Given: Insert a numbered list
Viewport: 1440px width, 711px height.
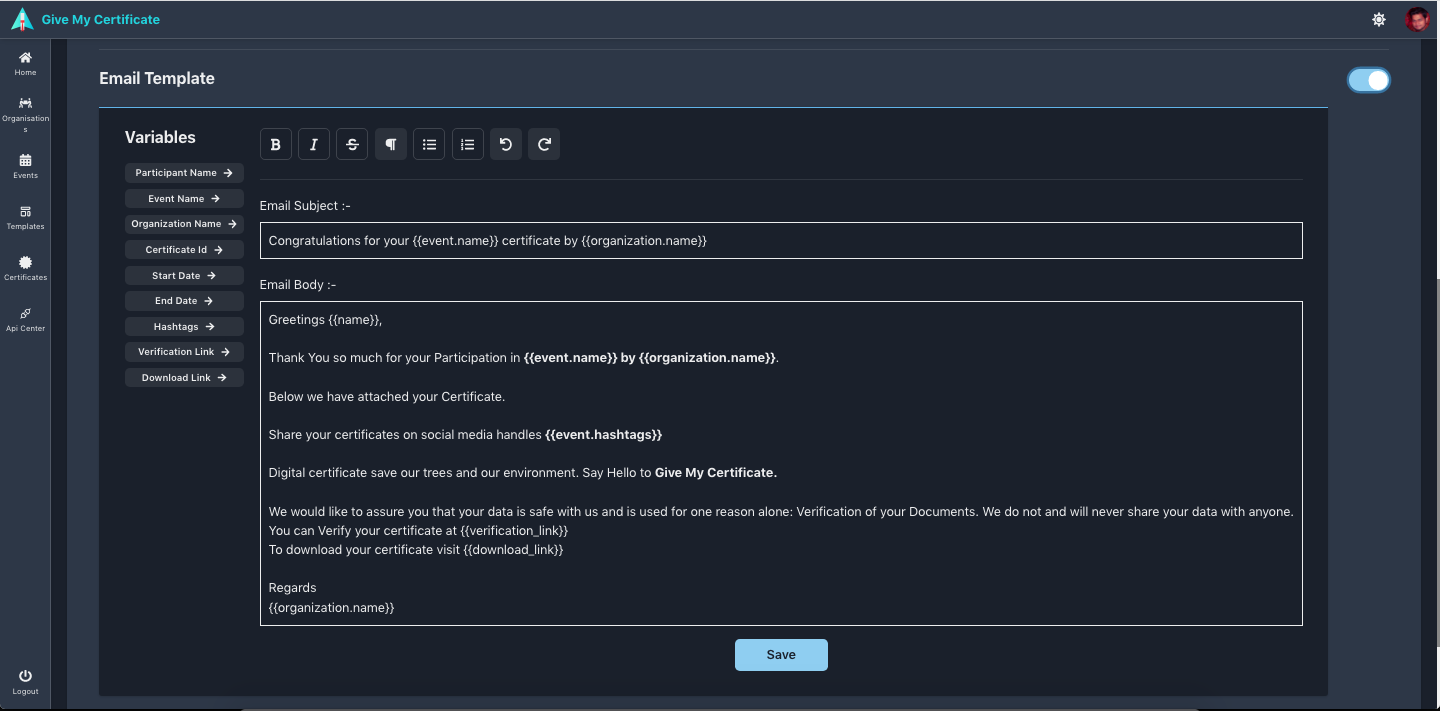Looking at the screenshot, I should (467, 144).
